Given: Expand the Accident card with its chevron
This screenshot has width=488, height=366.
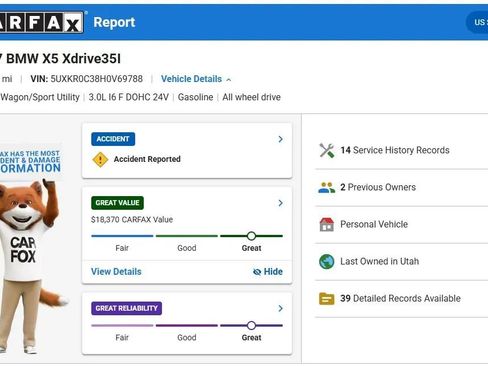Looking at the screenshot, I should pyautogui.click(x=280, y=139).
